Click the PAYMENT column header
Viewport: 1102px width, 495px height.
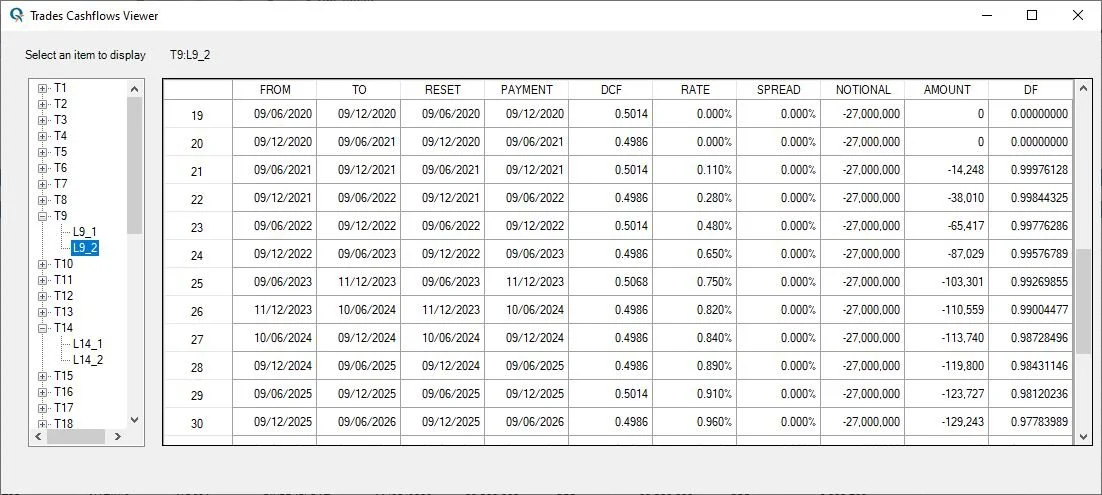526,90
